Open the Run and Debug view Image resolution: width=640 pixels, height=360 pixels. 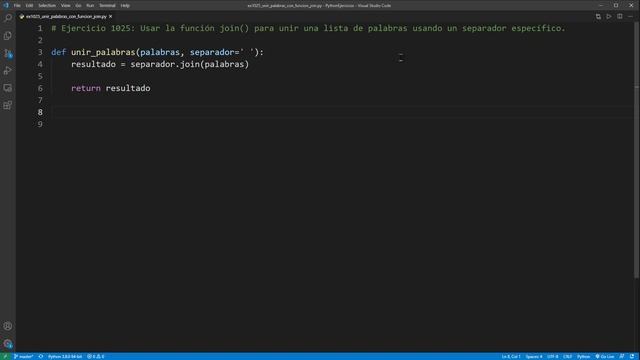point(8,71)
